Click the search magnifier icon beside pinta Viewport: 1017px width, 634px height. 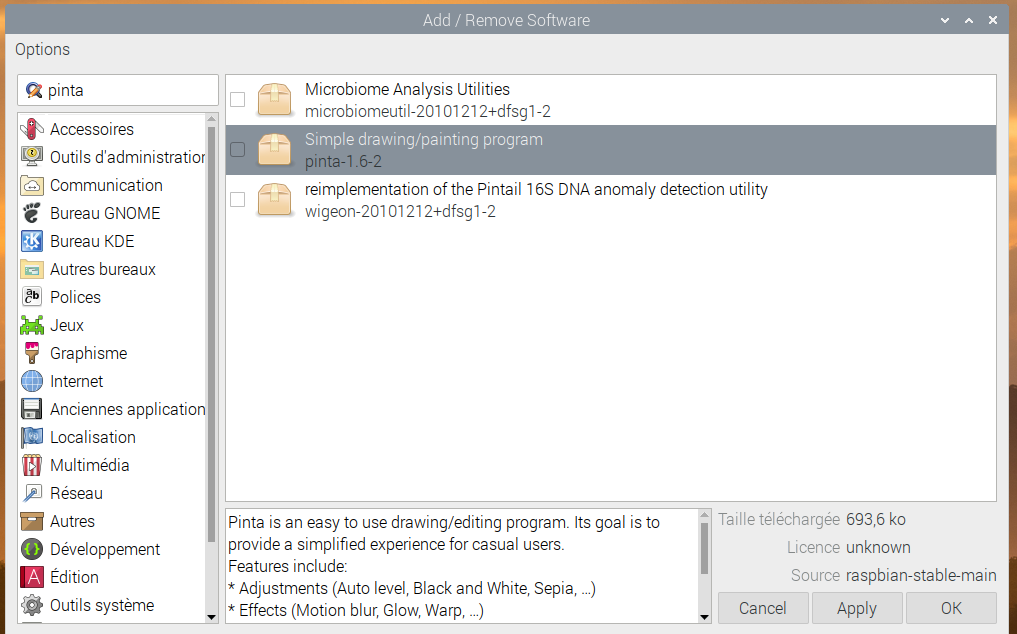(x=34, y=90)
